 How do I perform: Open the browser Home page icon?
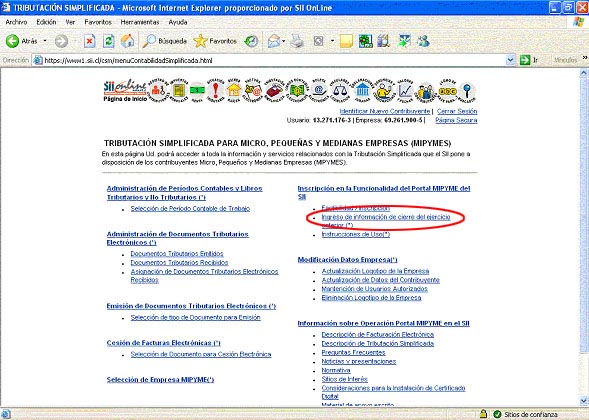[127, 41]
